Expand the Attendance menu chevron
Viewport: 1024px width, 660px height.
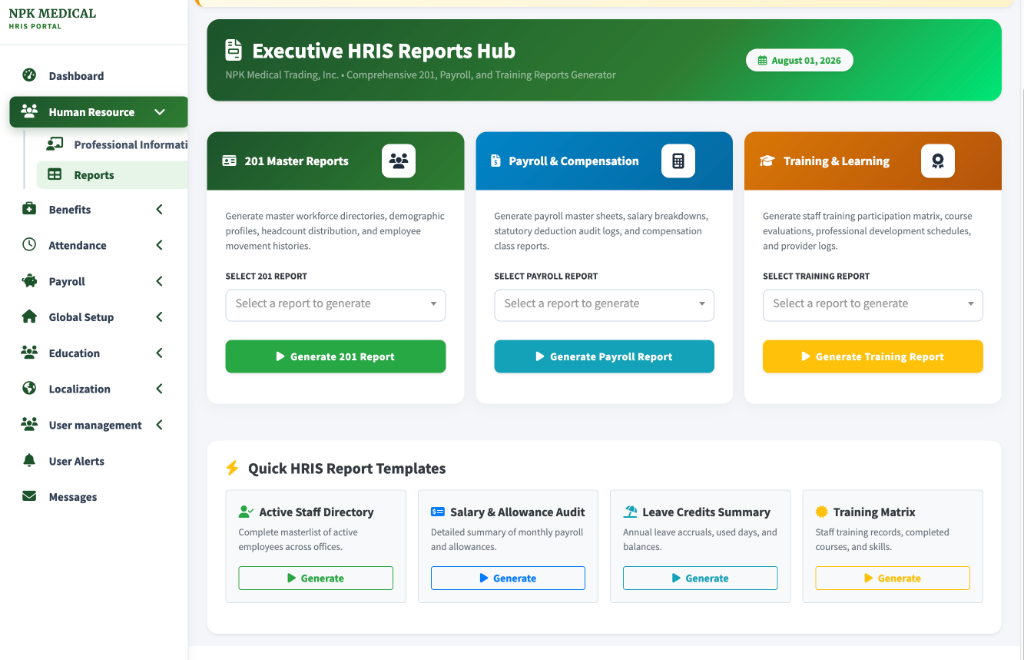159,245
